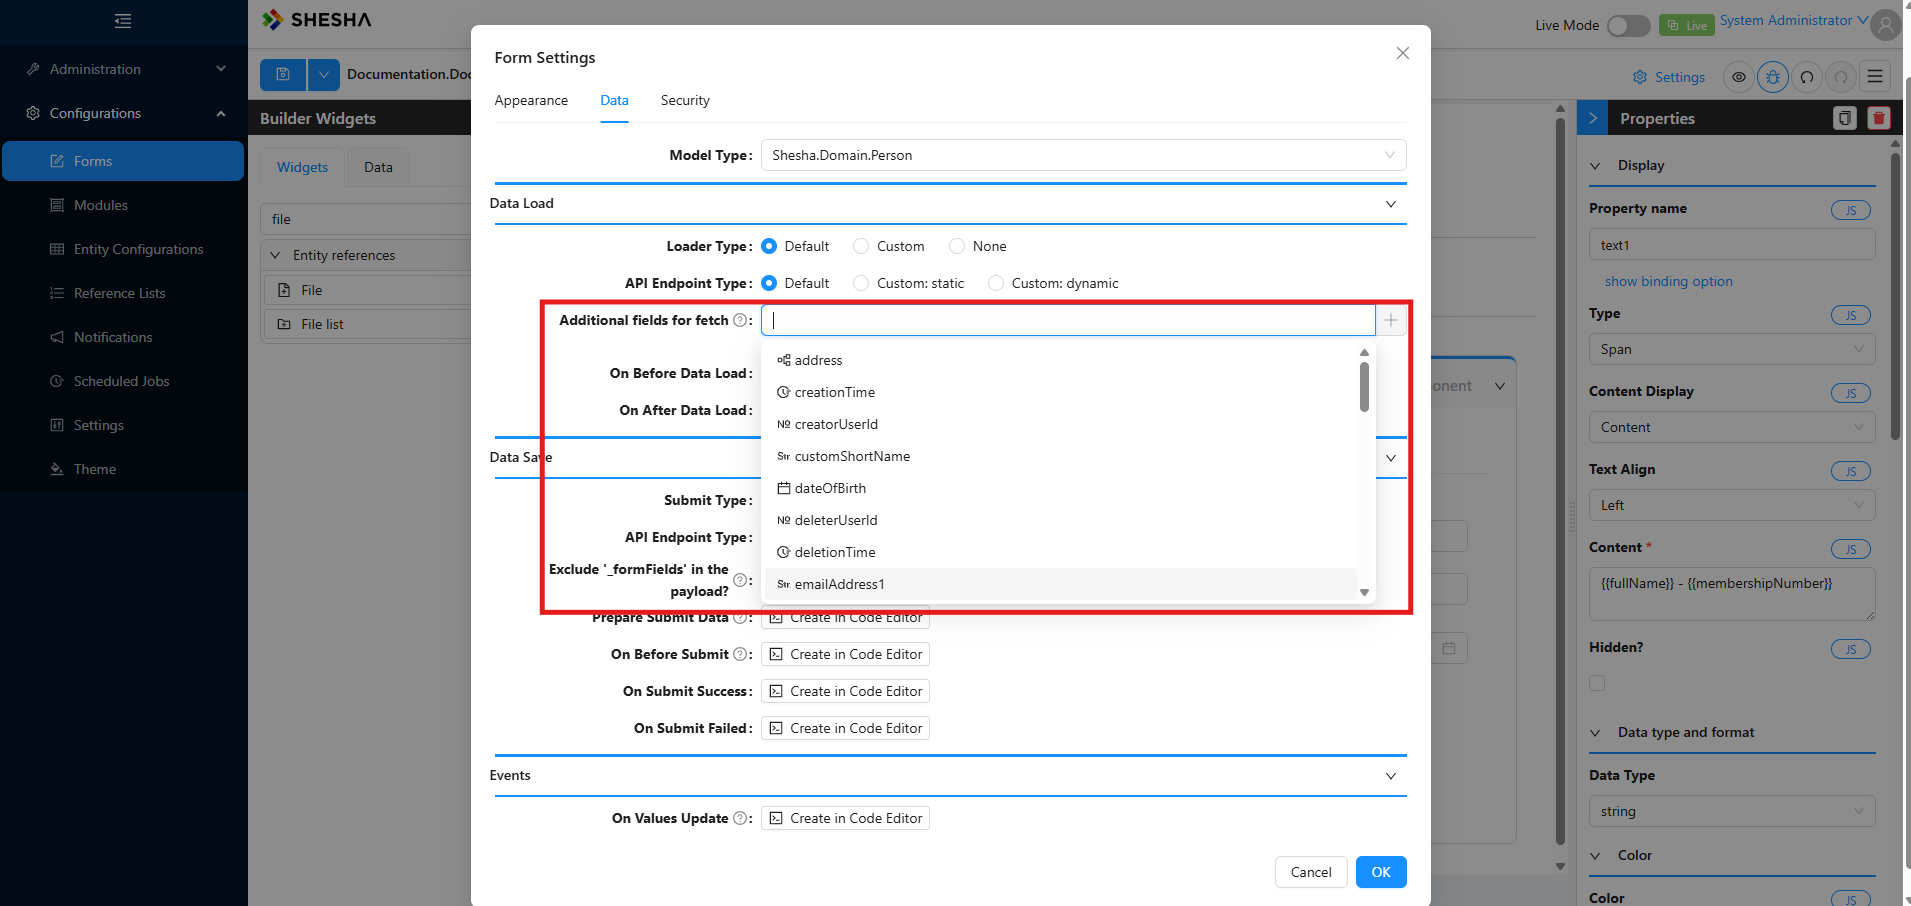Screen dimensions: 1911x906
Task: Select dateOfBirth from the field list
Action: (x=1060, y=488)
